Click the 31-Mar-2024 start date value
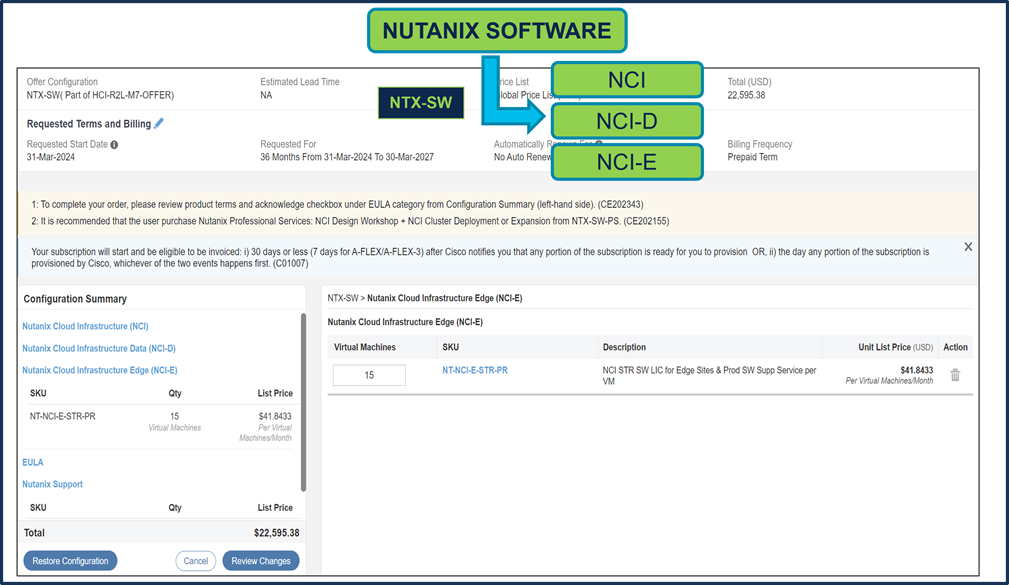The height and width of the screenshot is (585, 1009). pos(50,157)
